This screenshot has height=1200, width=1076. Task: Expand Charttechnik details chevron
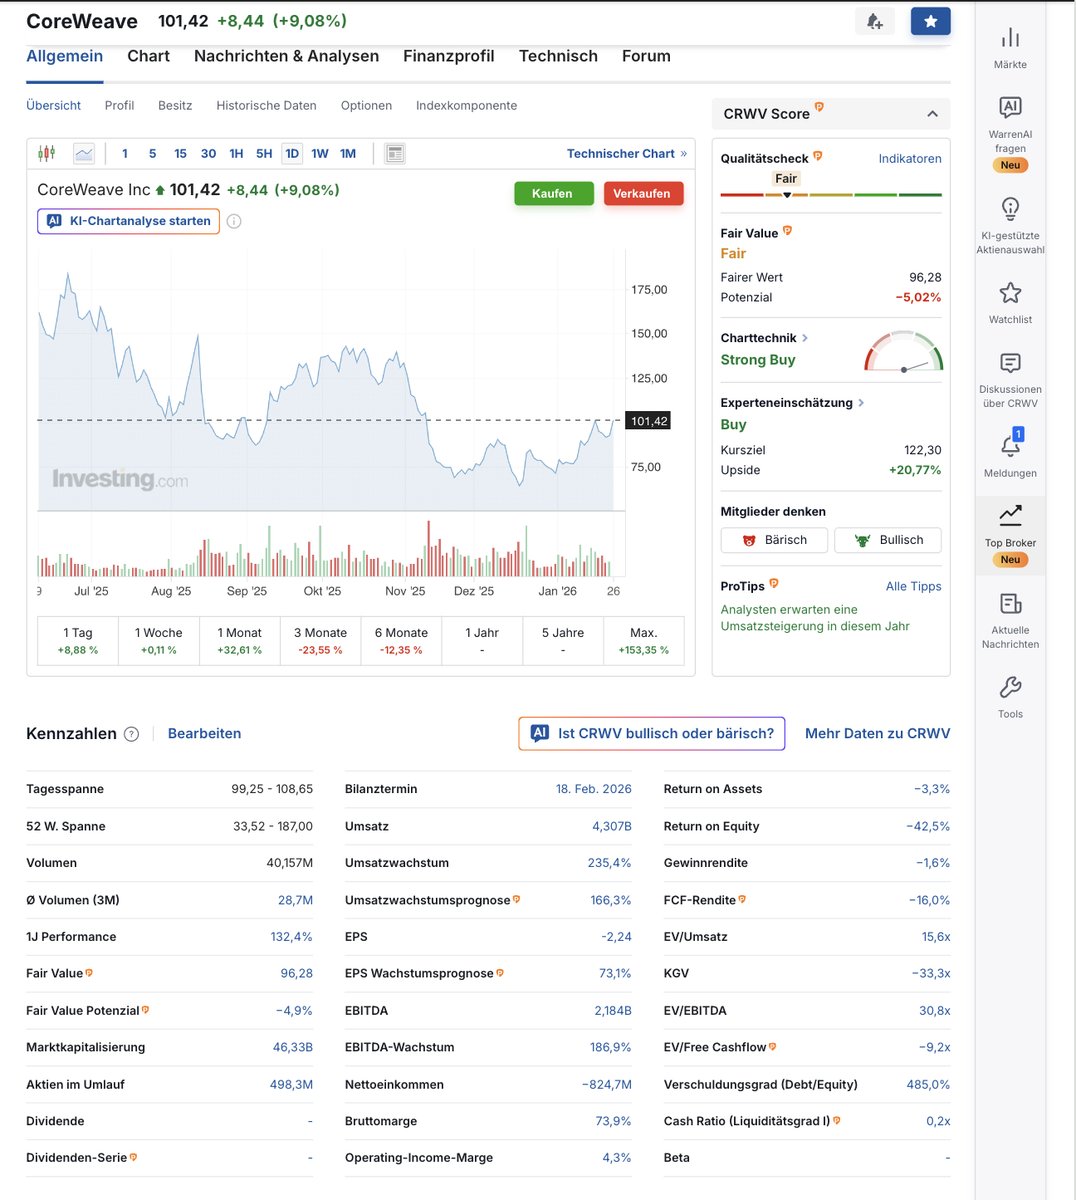point(805,338)
